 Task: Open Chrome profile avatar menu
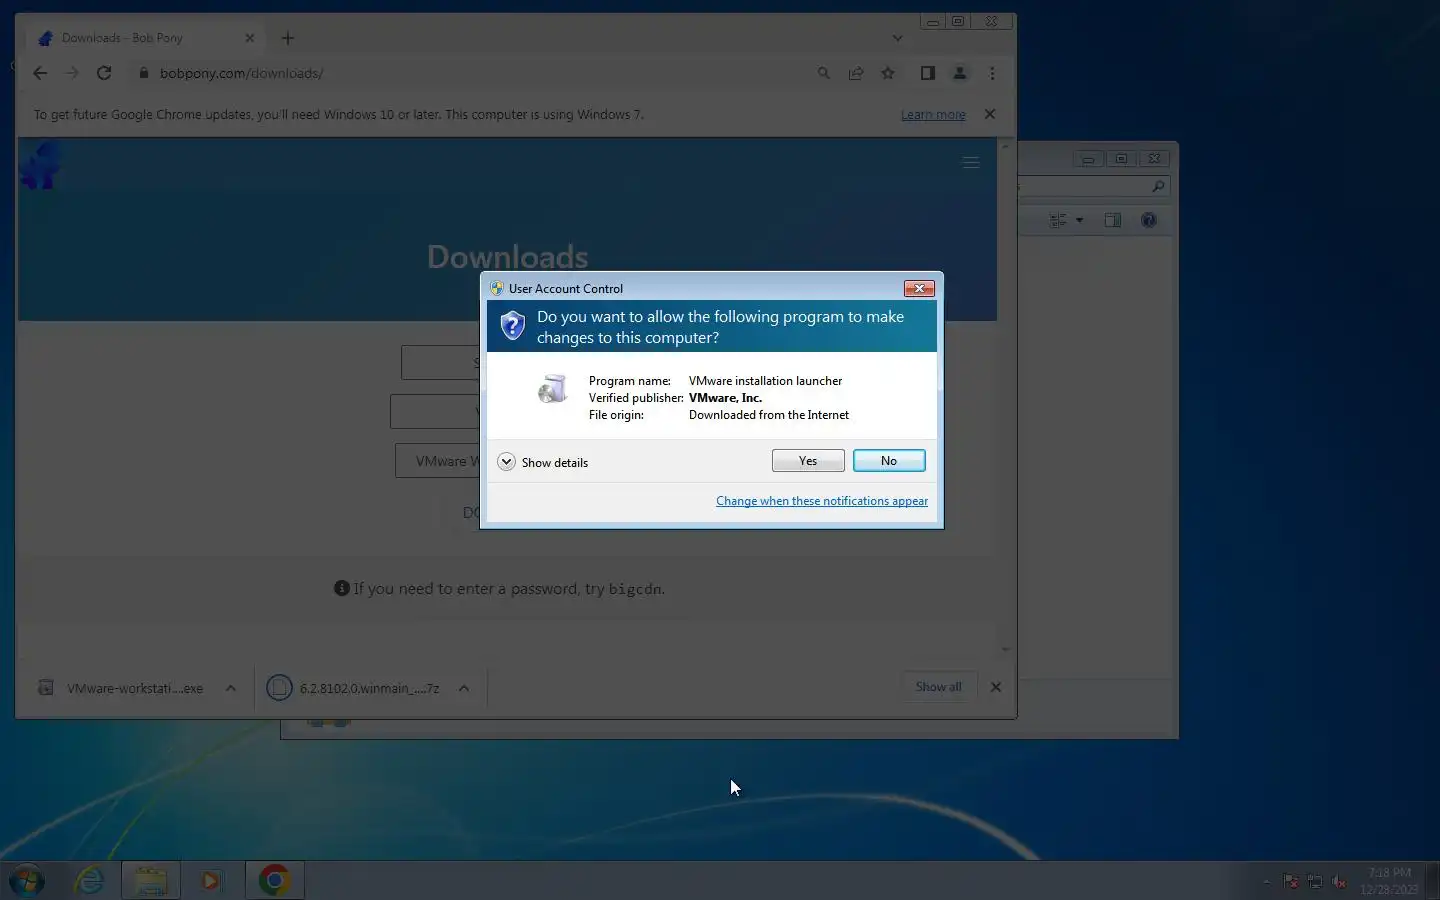(x=960, y=73)
